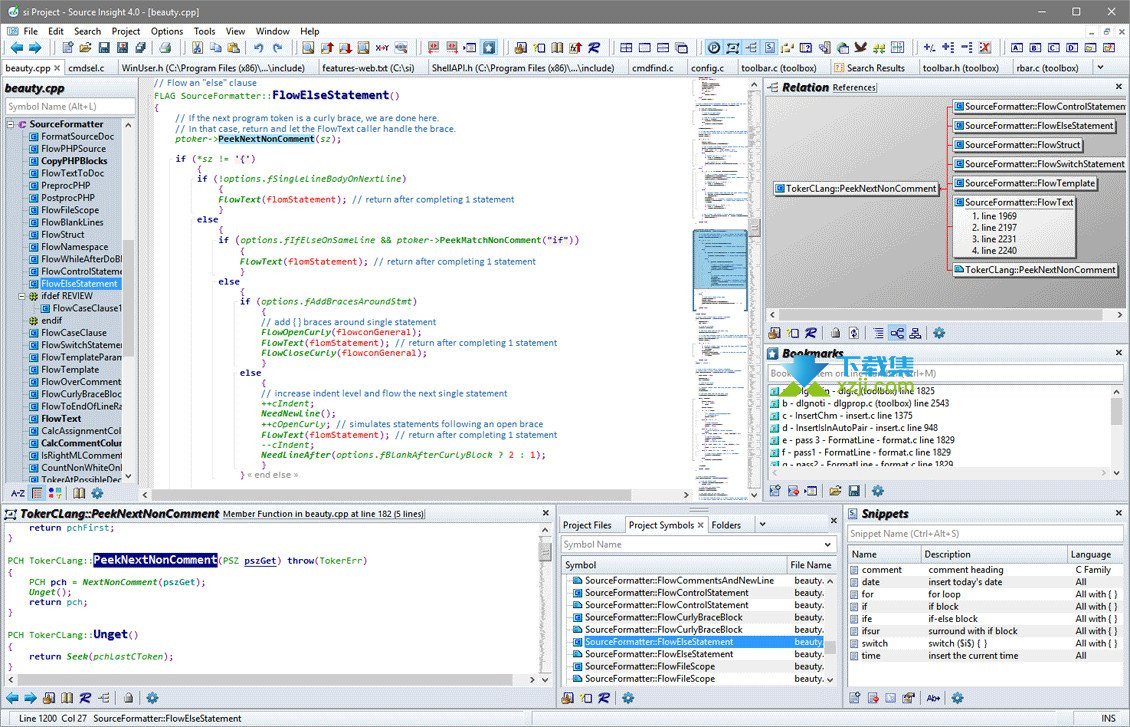Toggle Relation panel graph view icon
1130x727 pixels.
point(897,333)
